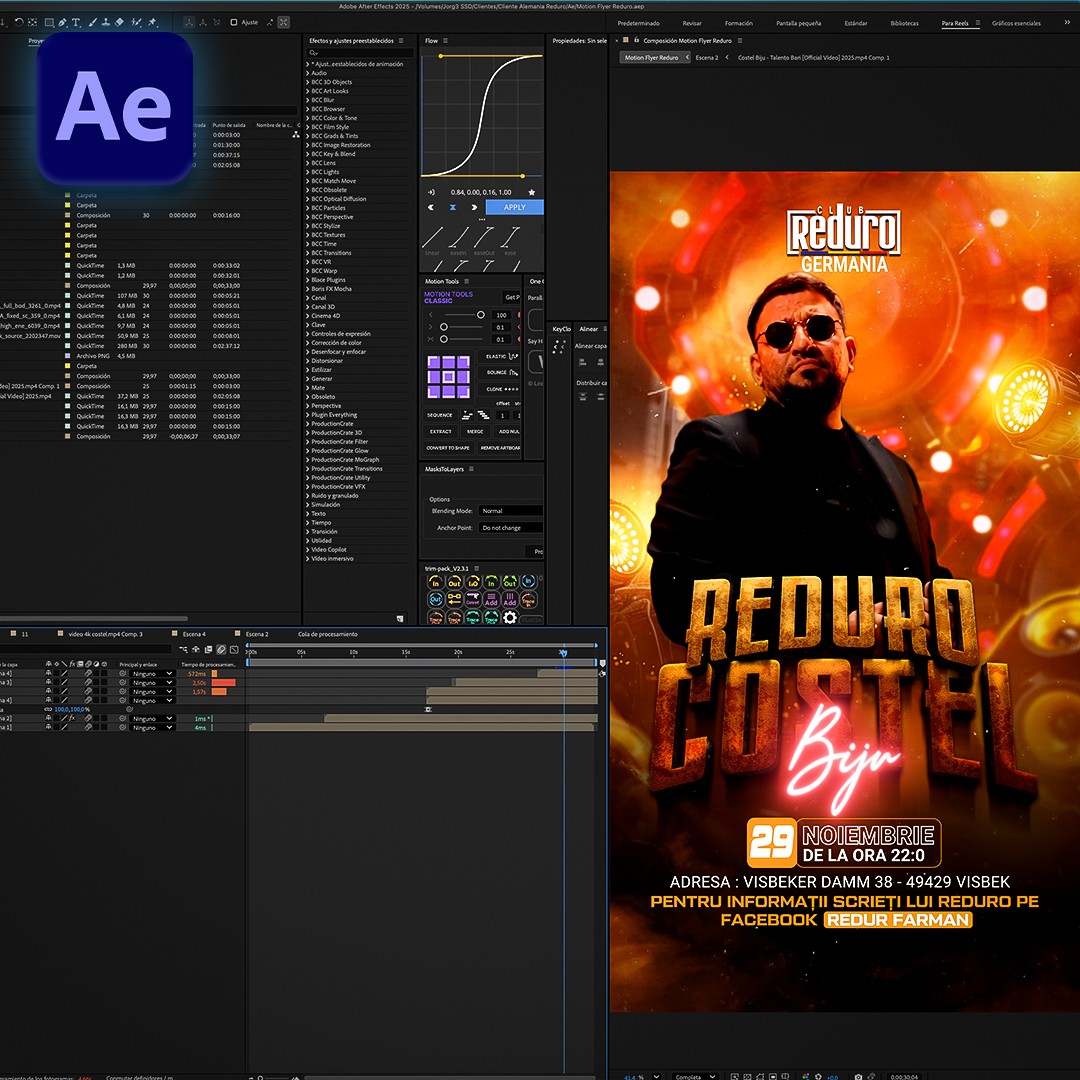Open the Cola de procesamiento tab
The height and width of the screenshot is (1080, 1080).
click(x=328, y=634)
